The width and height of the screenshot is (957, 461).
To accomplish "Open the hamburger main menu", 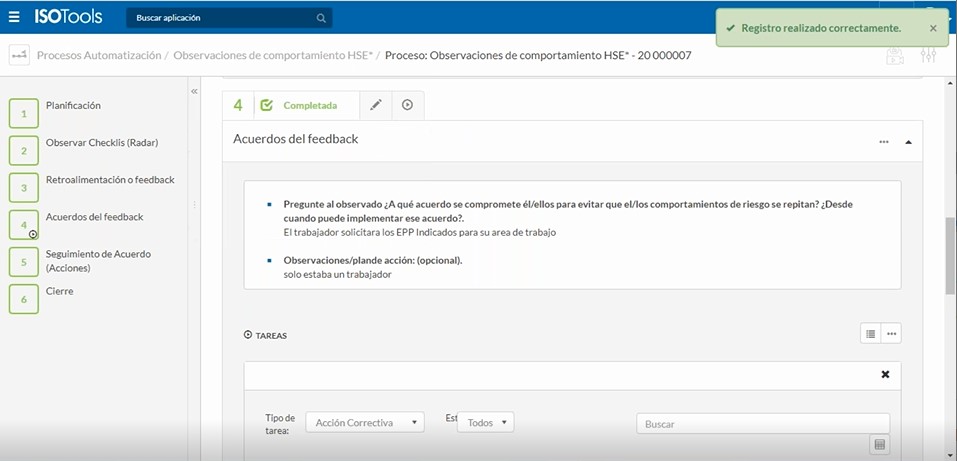I will pyautogui.click(x=14, y=17).
